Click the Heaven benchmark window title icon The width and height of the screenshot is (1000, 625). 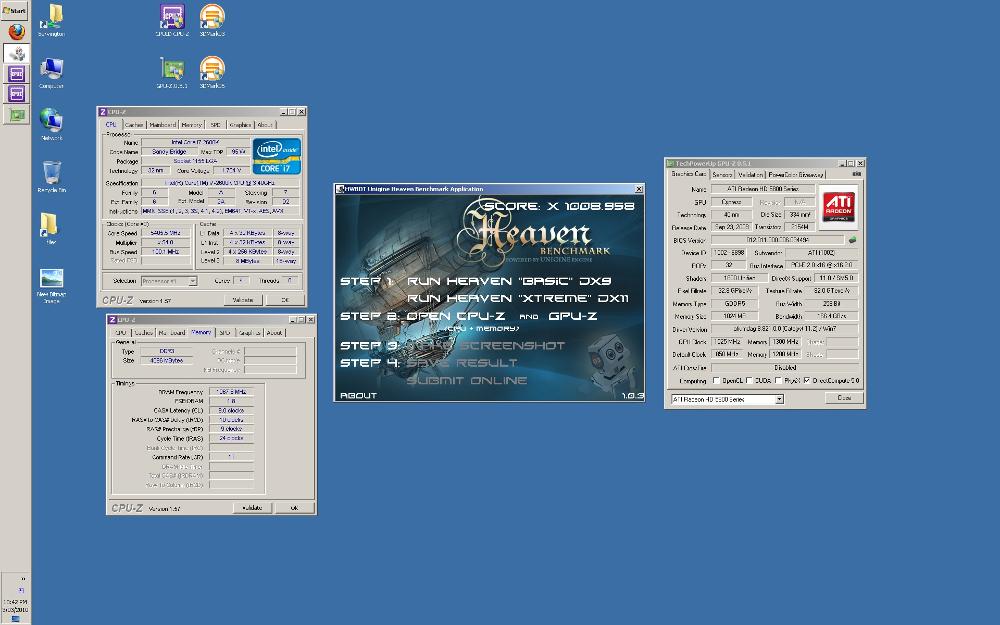pos(340,189)
